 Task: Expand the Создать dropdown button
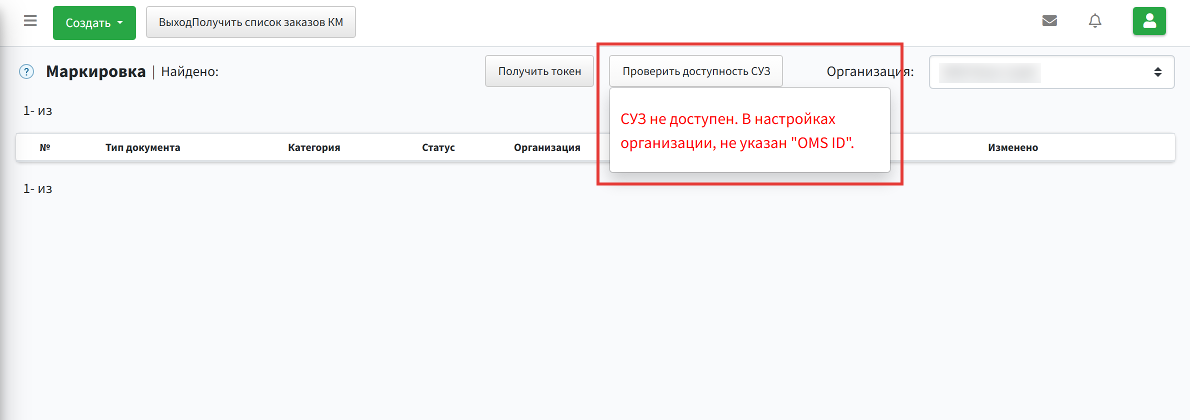coord(94,23)
